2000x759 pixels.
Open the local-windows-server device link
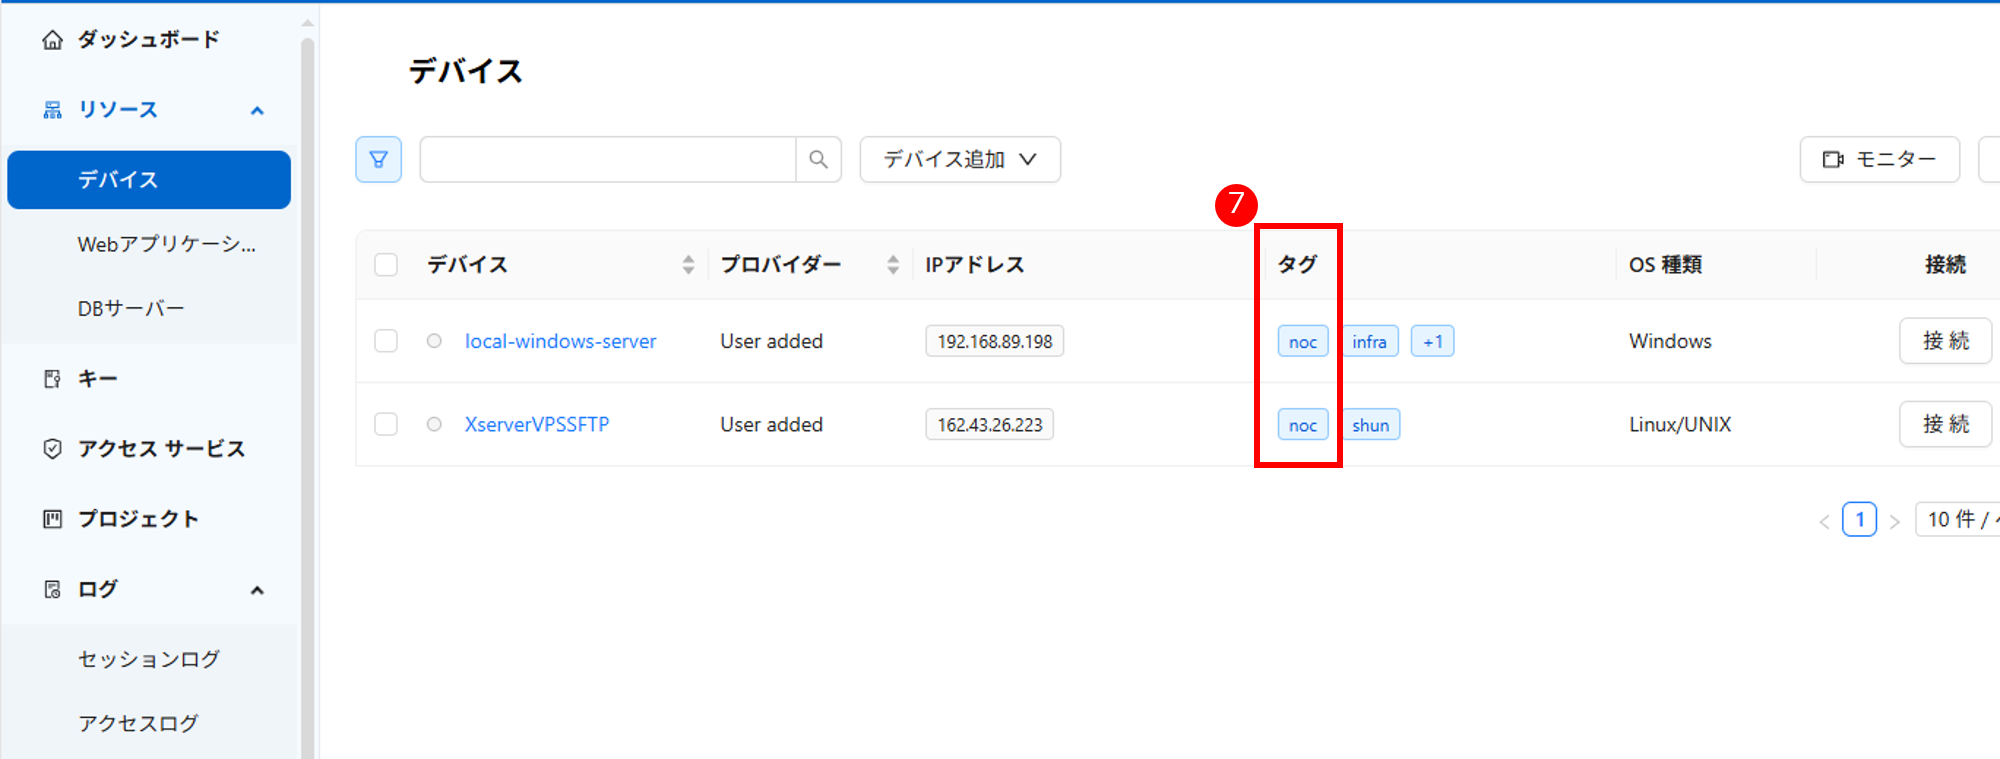pyautogui.click(x=560, y=341)
